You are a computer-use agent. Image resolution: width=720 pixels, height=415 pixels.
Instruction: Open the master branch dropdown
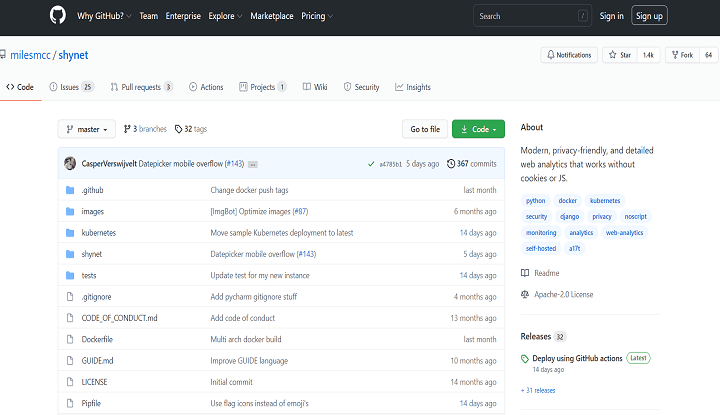87,129
